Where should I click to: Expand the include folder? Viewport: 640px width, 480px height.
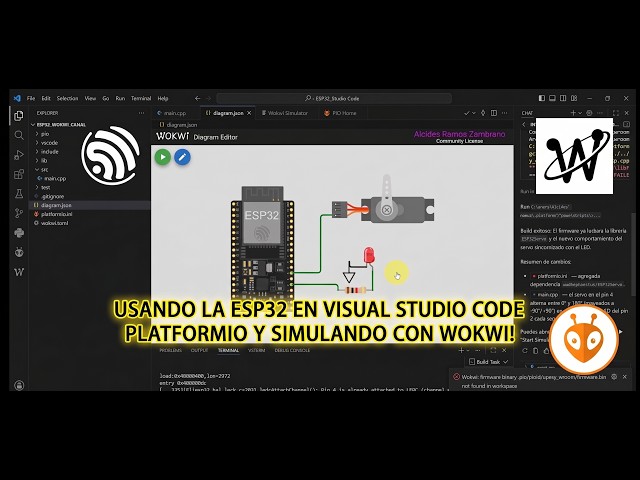coord(49,151)
